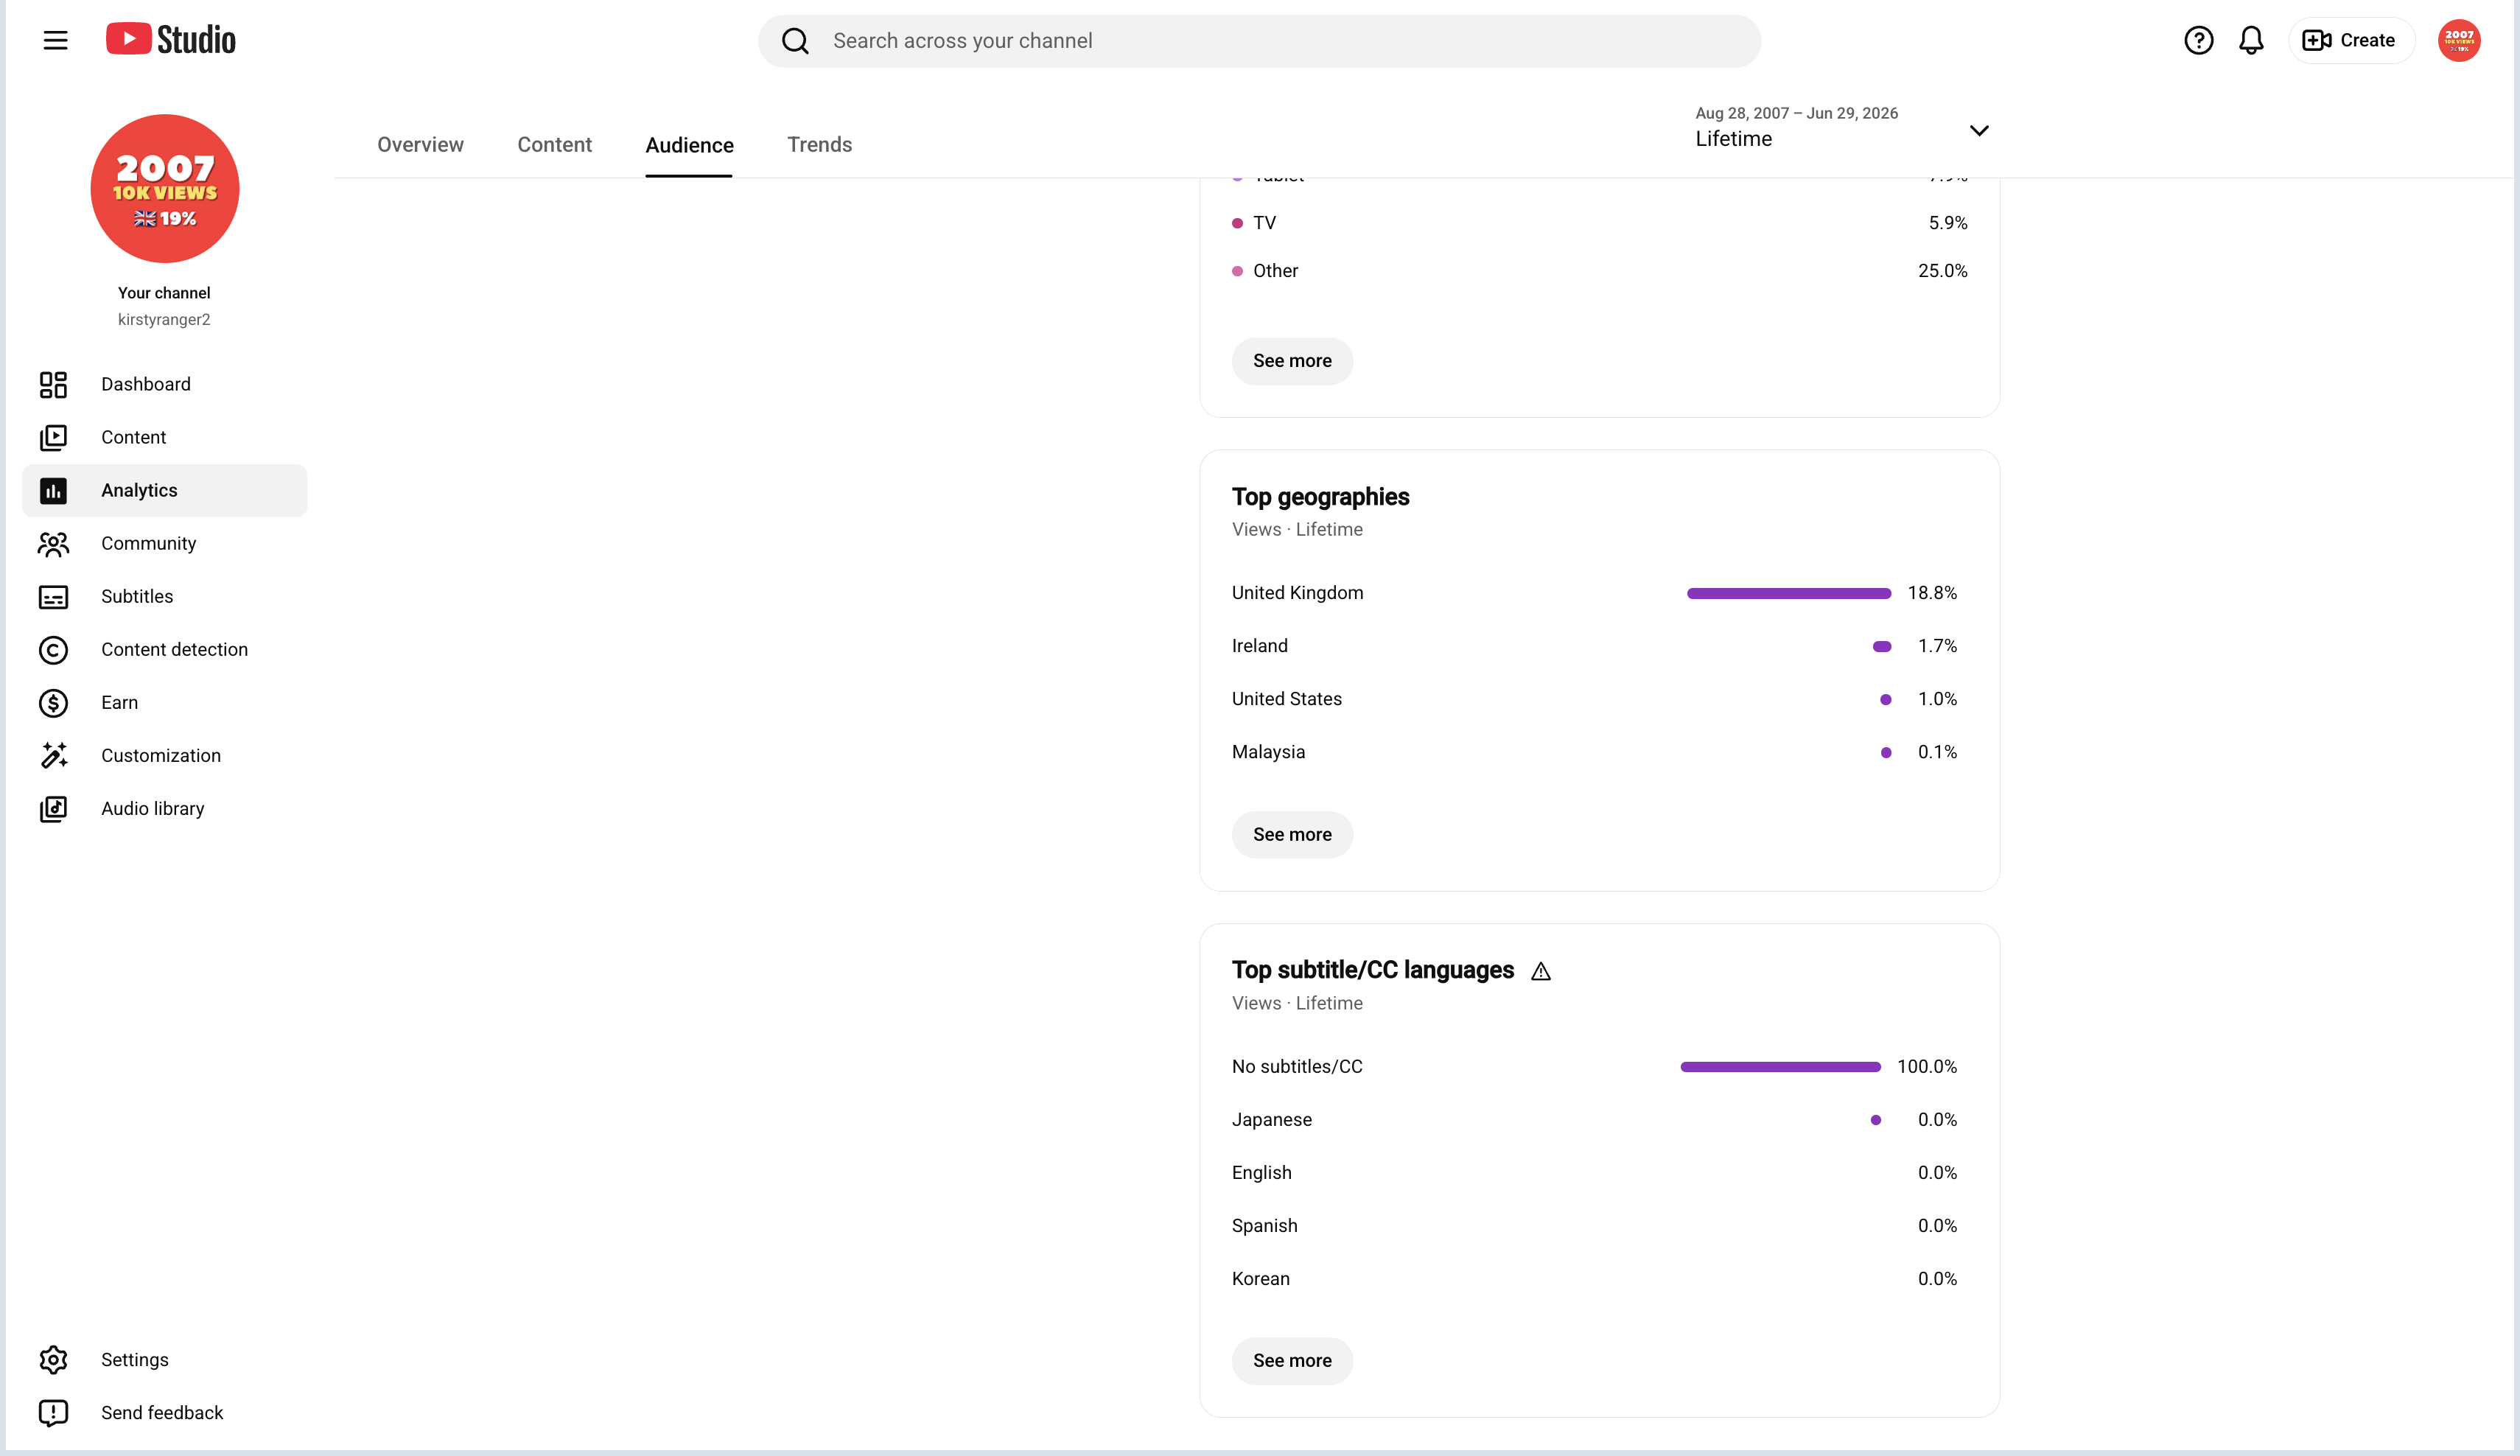Click See more under Top geographies
2520x1456 pixels.
(1292, 834)
